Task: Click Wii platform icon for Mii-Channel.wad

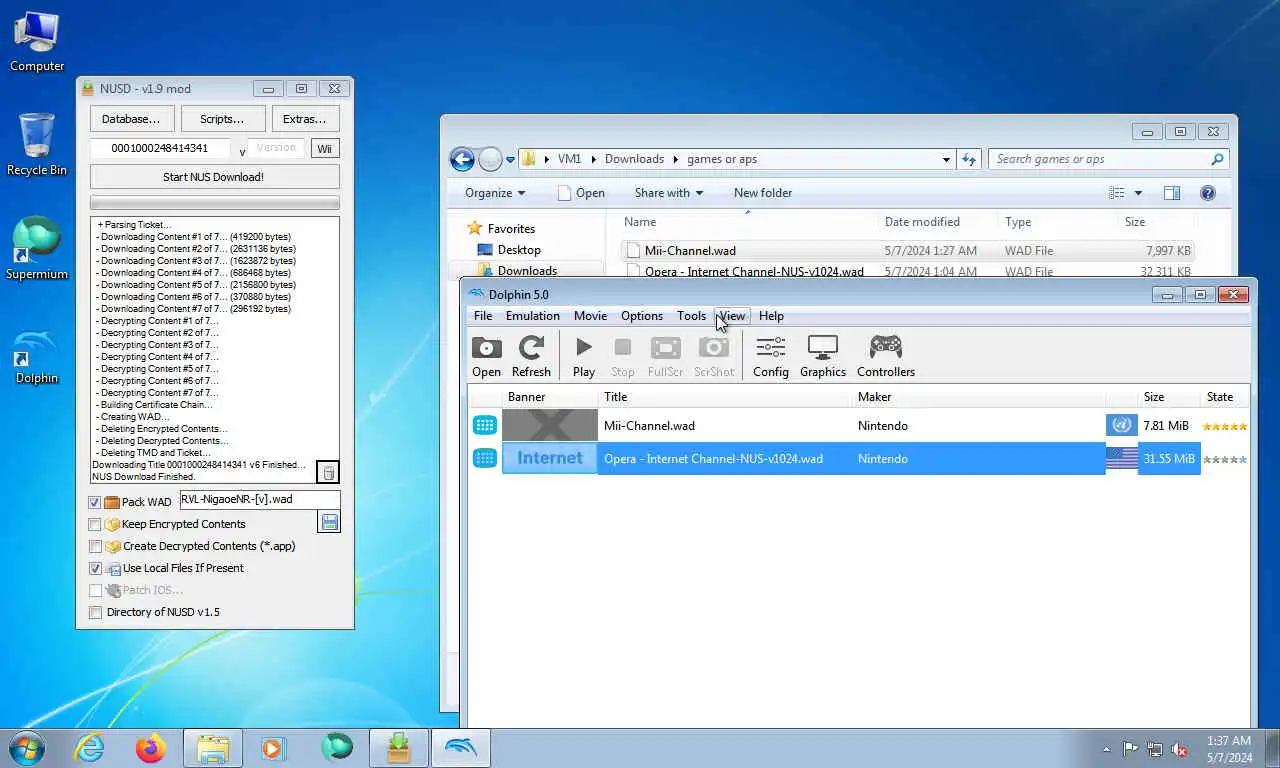Action: [485, 426]
